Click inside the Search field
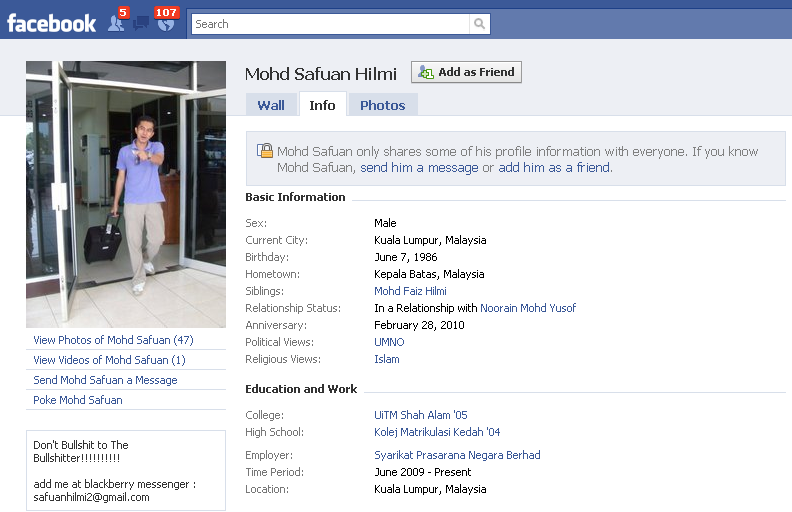Viewport: 792px width, 512px height. (x=330, y=24)
